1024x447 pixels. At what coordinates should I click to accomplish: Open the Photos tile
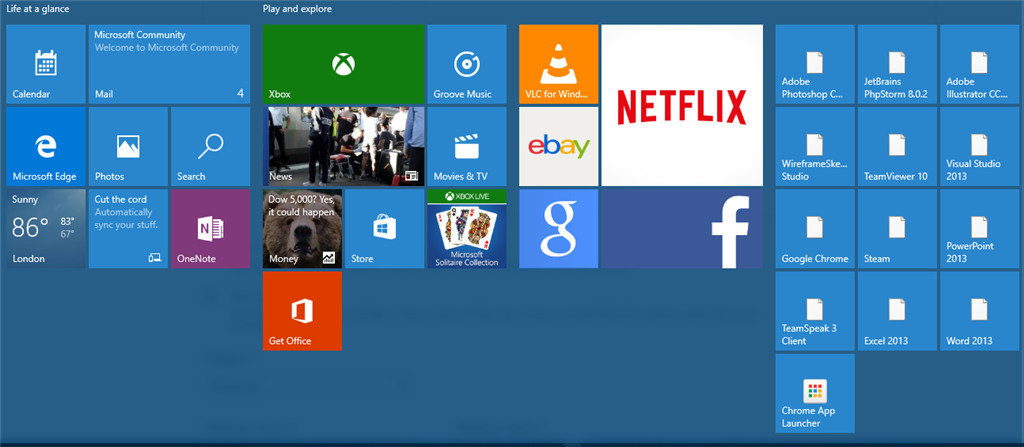click(x=128, y=146)
